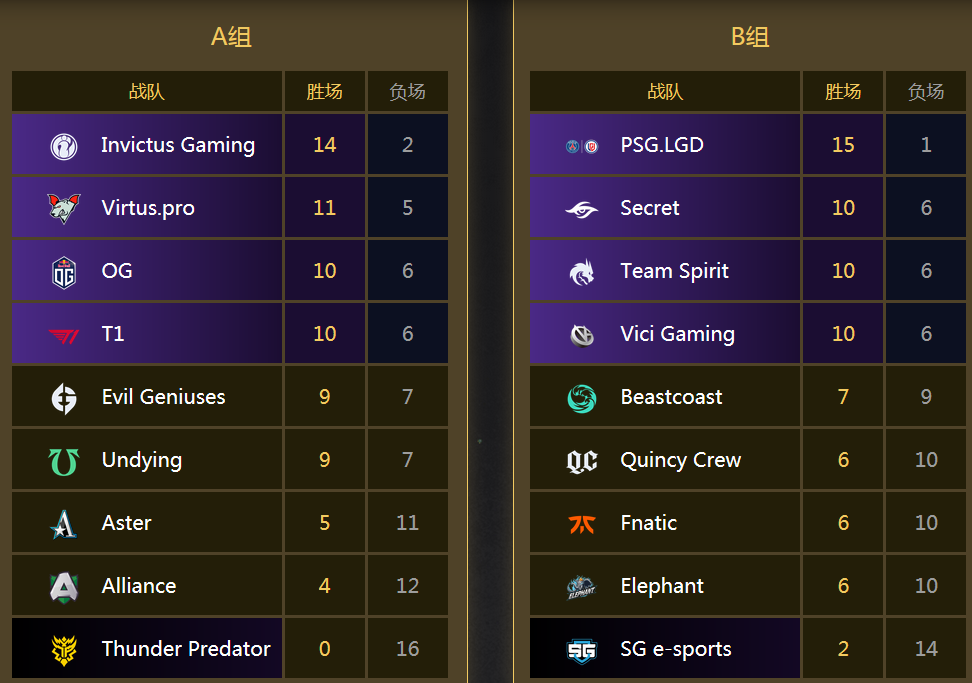Click the Team Secret eye logo

click(x=582, y=209)
